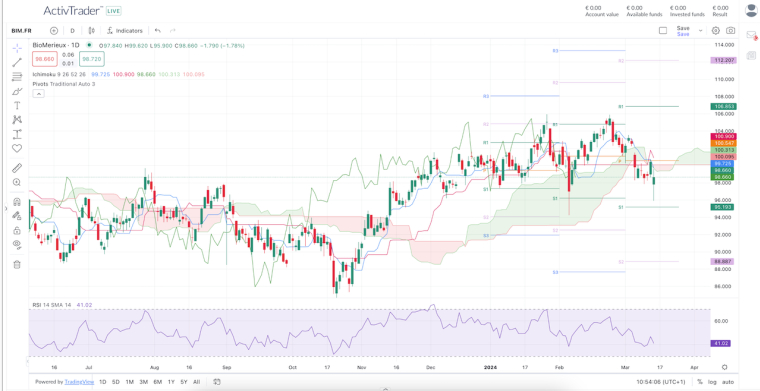Undo the last chart action

pos(158,31)
